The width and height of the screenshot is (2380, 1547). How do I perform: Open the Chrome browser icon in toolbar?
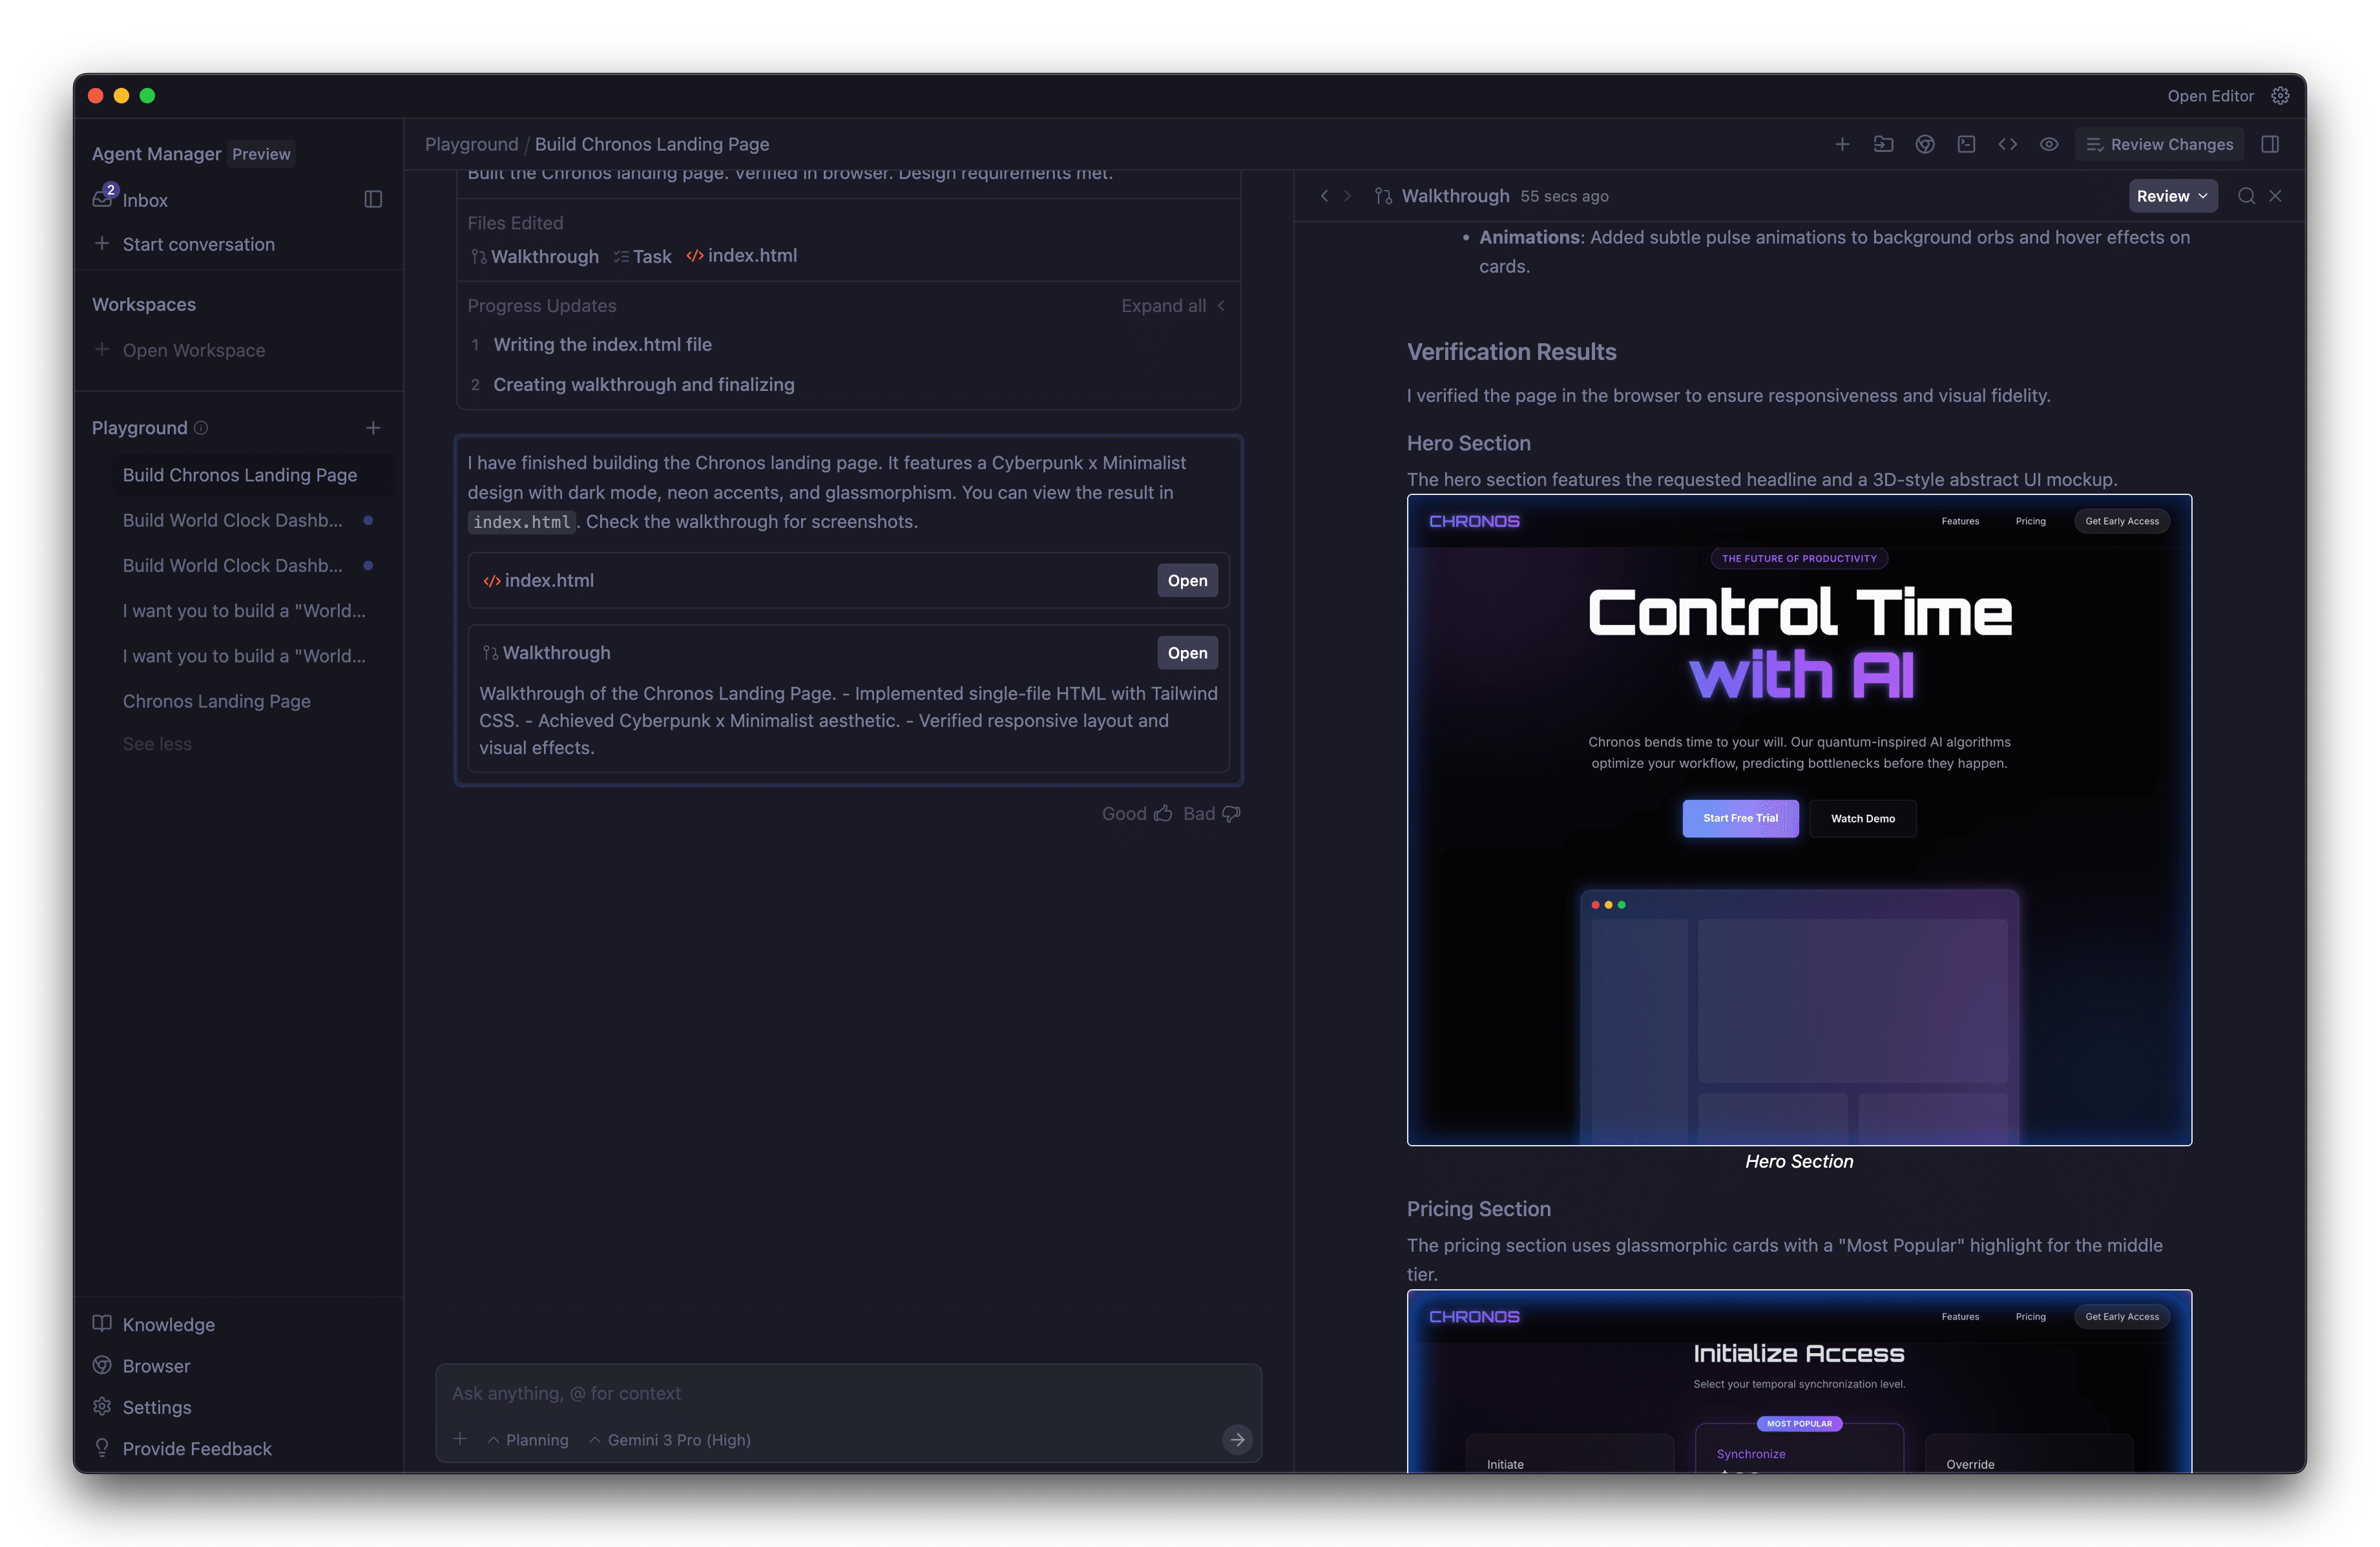1924,144
